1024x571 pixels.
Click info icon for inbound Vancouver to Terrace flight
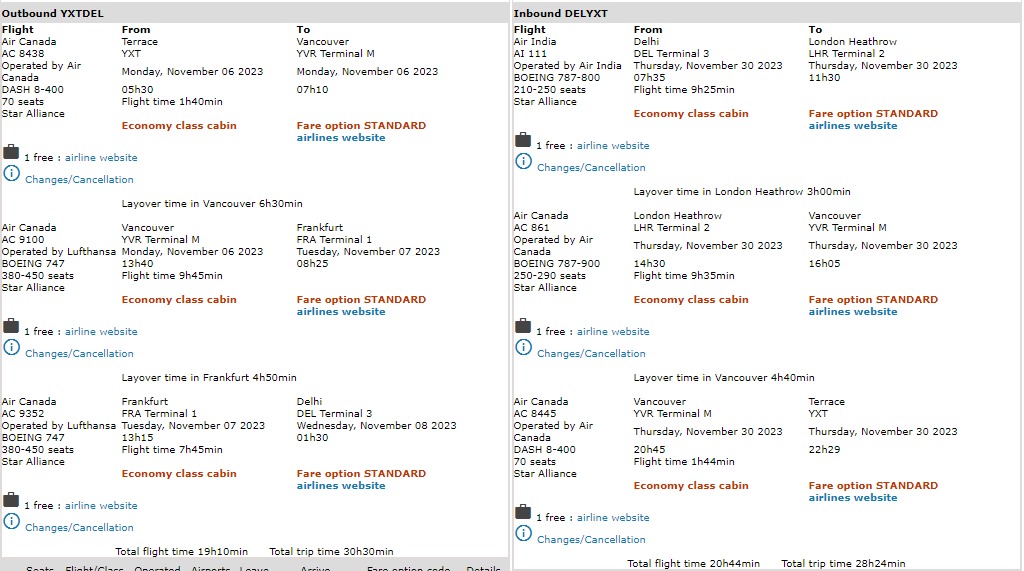pos(523,533)
